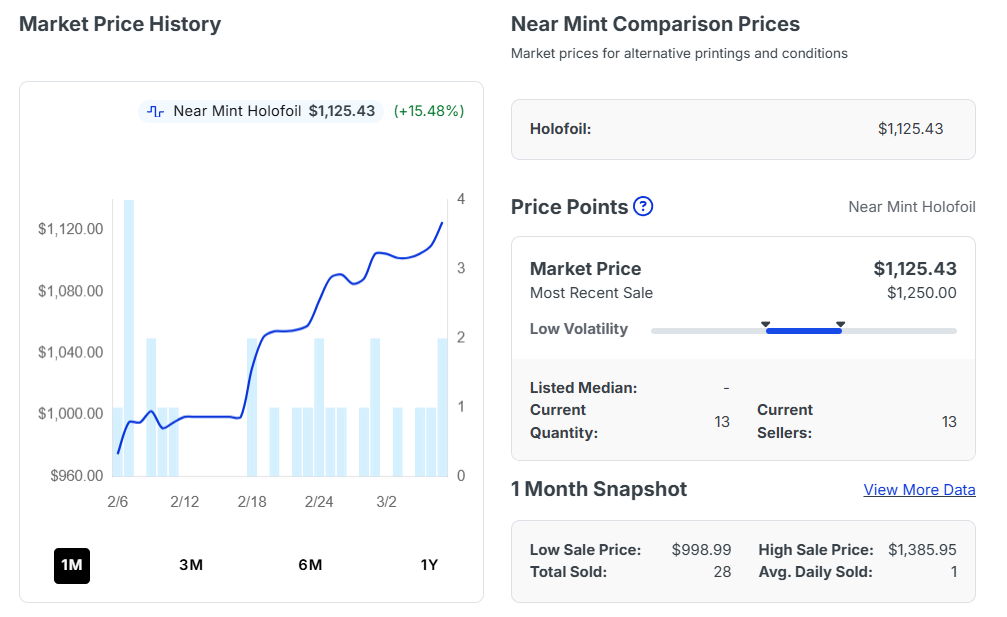This screenshot has height=617, width=1007.
Task: Click the green +15.48% change indicator
Action: [x=428, y=111]
